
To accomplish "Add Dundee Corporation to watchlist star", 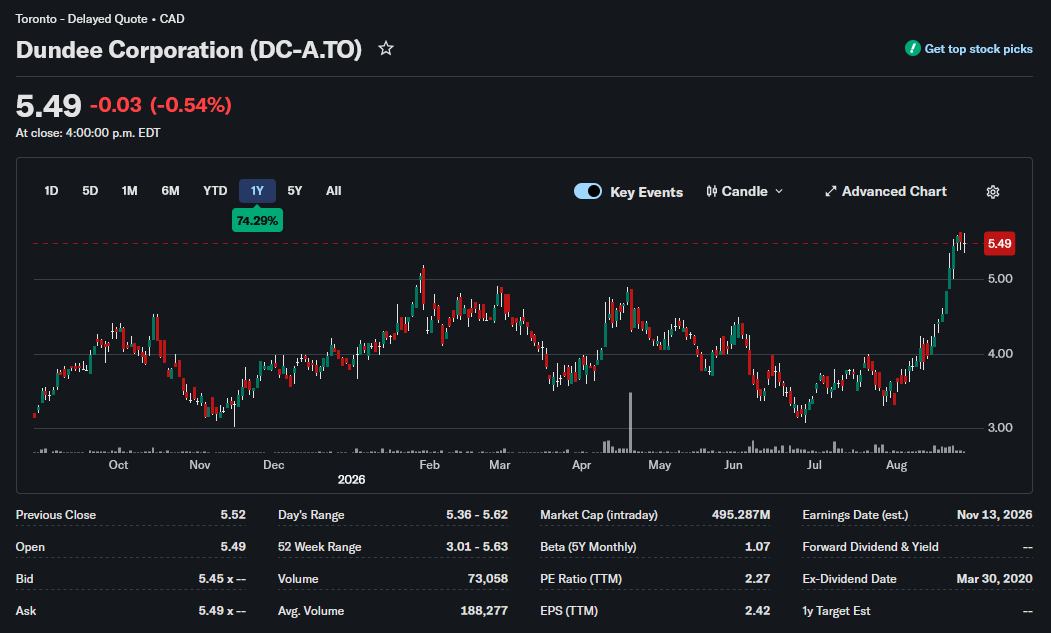I will tap(385, 48).
